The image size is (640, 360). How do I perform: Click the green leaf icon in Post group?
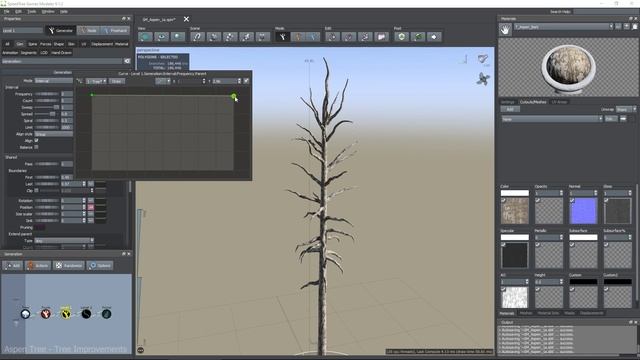[418, 37]
